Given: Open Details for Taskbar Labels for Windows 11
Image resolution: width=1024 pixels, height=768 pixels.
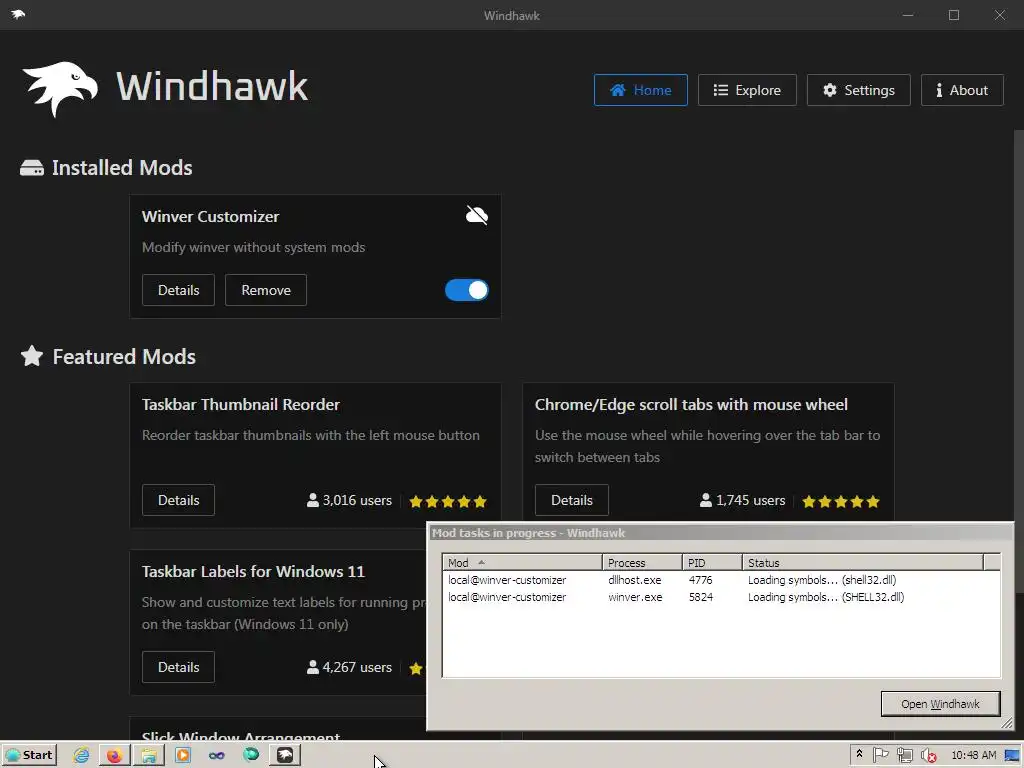Looking at the screenshot, I should 178,667.
